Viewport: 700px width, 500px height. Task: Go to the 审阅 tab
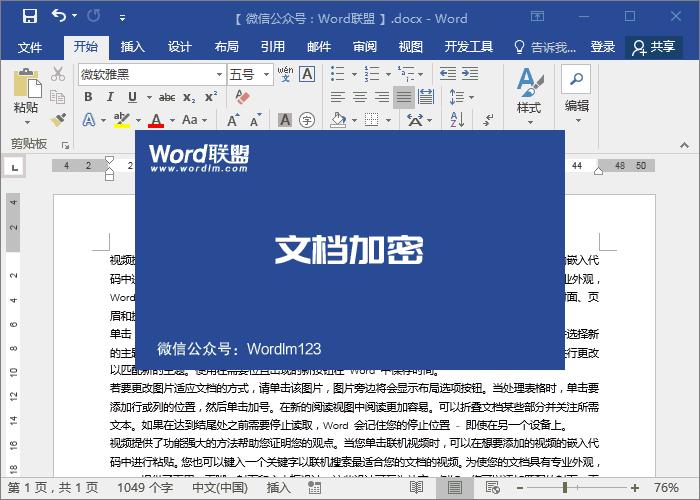tap(365, 46)
